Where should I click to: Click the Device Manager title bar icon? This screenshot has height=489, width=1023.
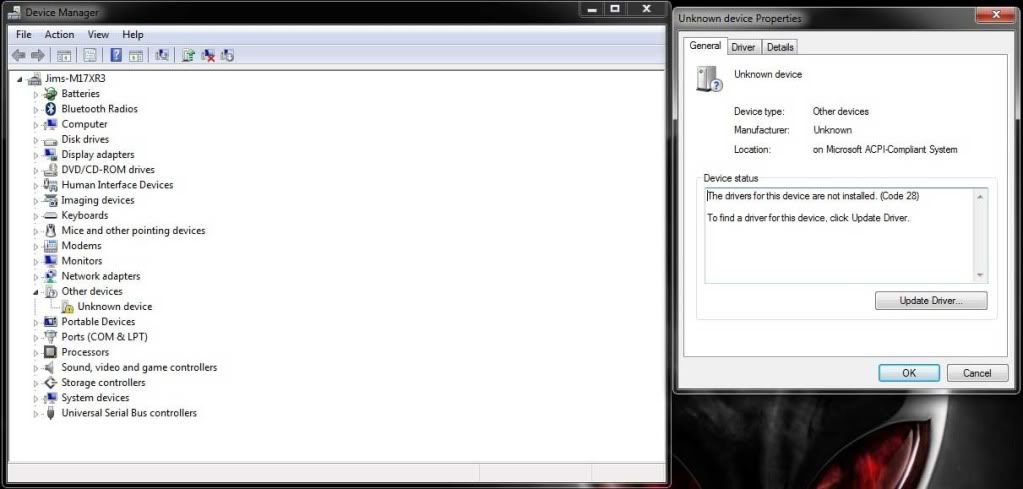13,12
